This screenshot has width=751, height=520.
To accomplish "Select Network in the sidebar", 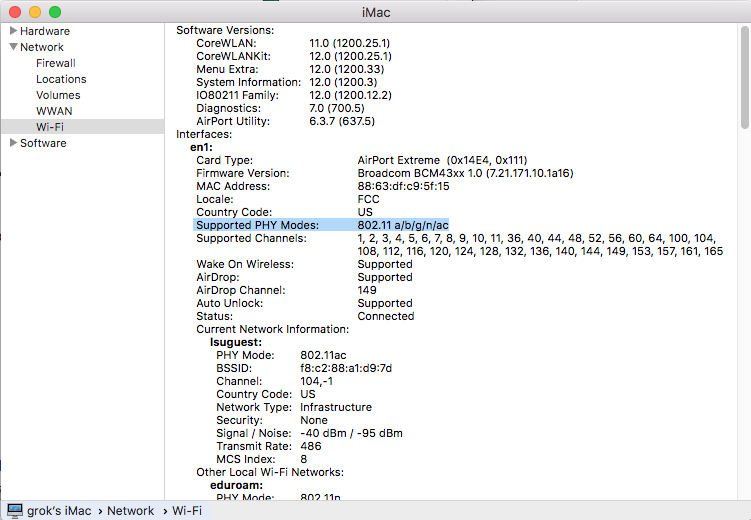I will (42, 47).
